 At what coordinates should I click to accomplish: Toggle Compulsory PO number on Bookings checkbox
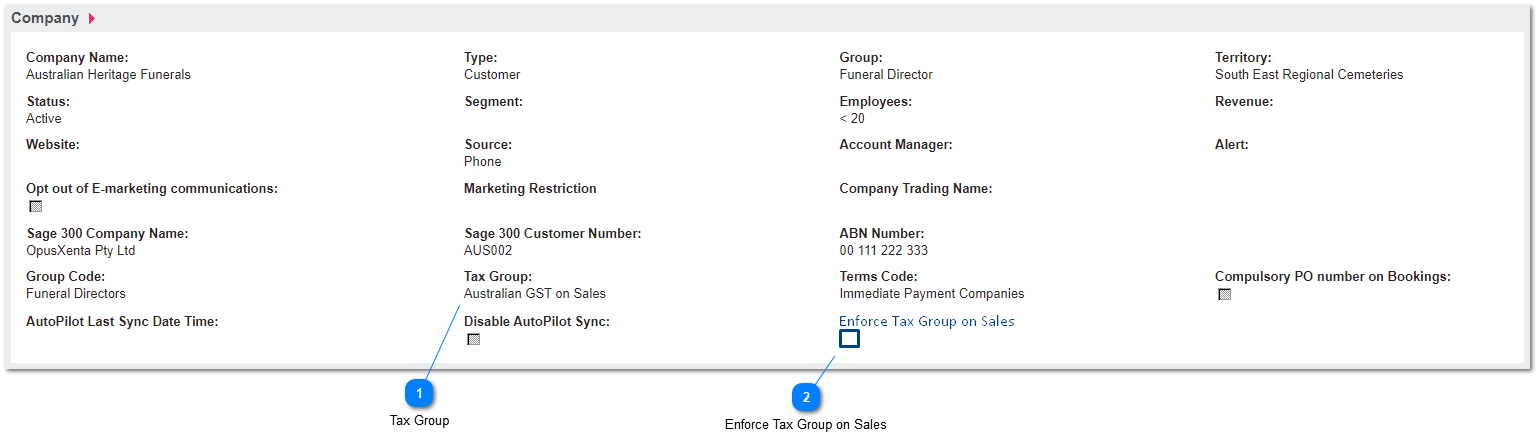pyautogui.click(x=1224, y=294)
